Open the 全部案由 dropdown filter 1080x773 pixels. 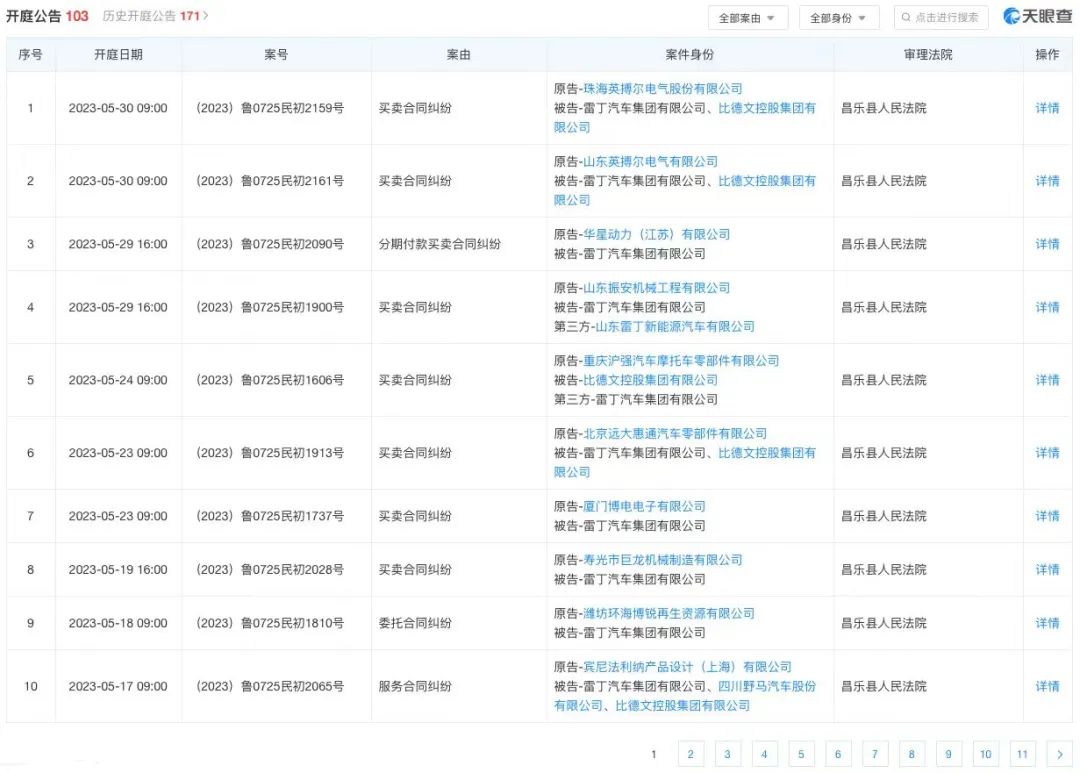(747, 18)
